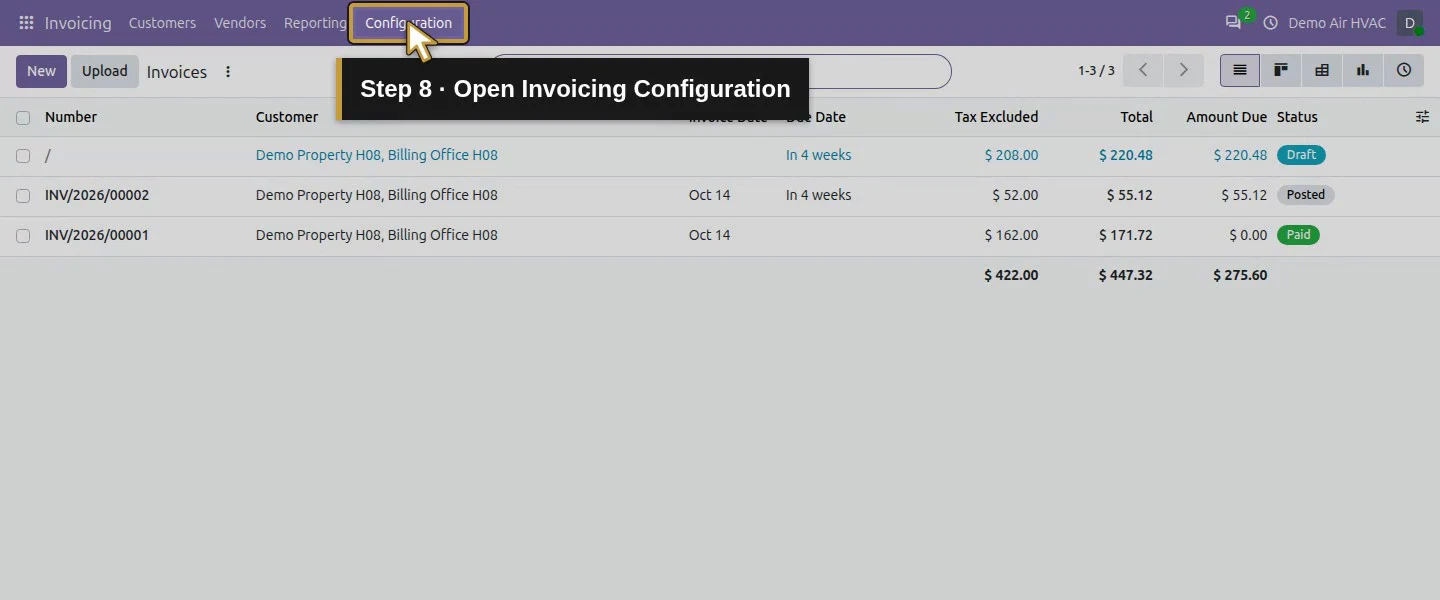
Task: Tick checkbox for INV/2026/00002
Action: pyautogui.click(x=23, y=196)
